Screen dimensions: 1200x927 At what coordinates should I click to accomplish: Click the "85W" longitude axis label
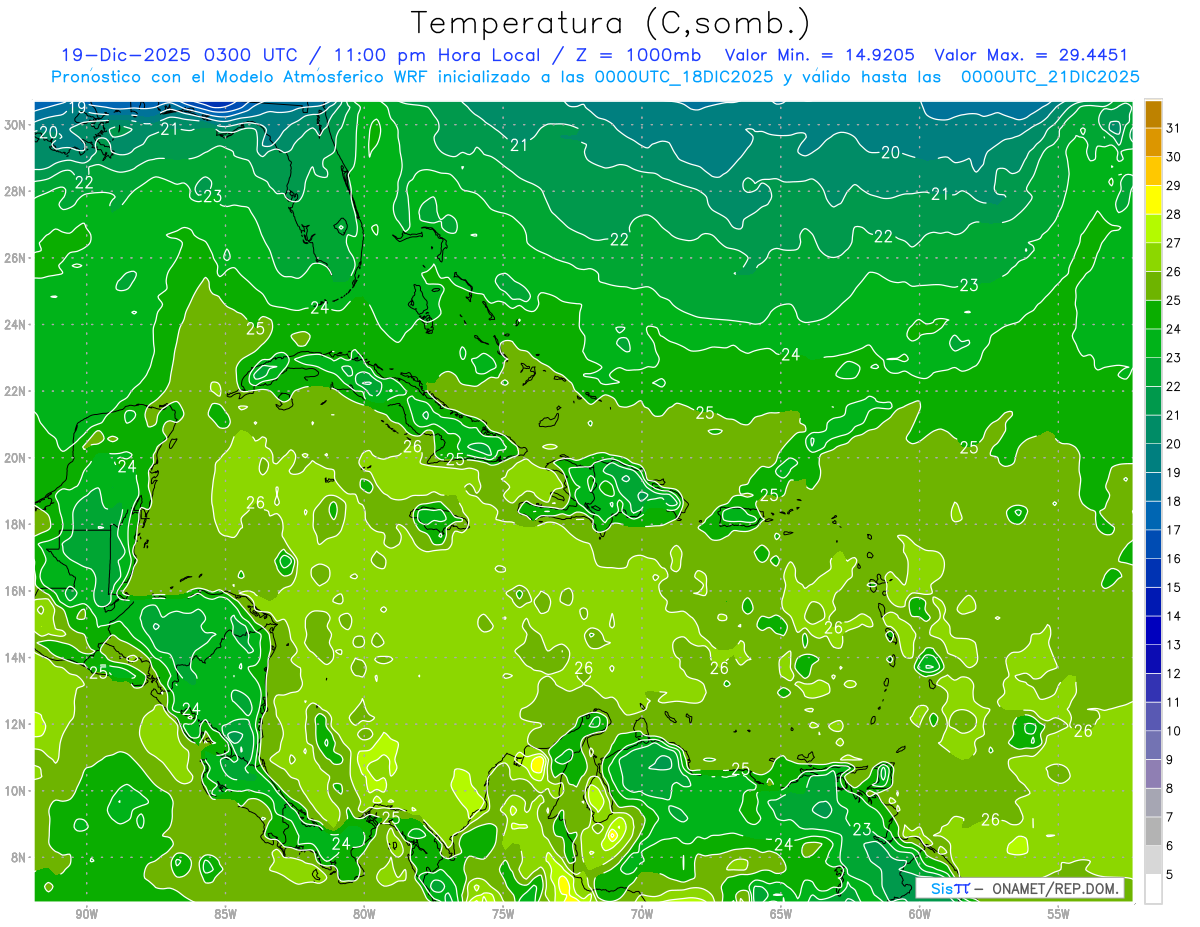pos(225,914)
